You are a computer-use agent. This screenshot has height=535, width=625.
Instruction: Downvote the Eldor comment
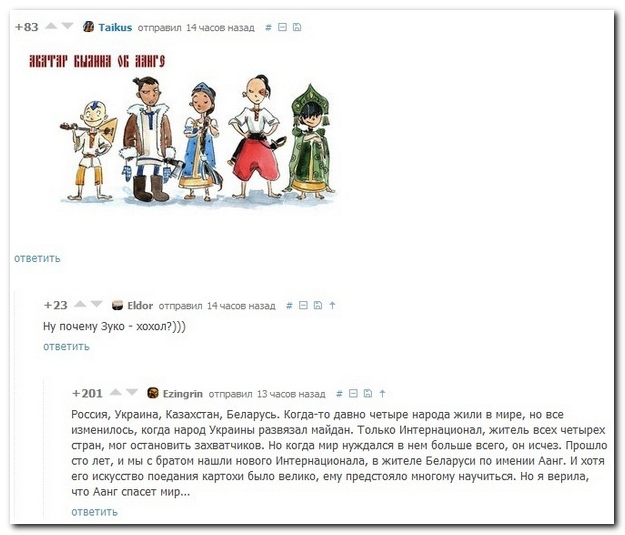(96, 305)
